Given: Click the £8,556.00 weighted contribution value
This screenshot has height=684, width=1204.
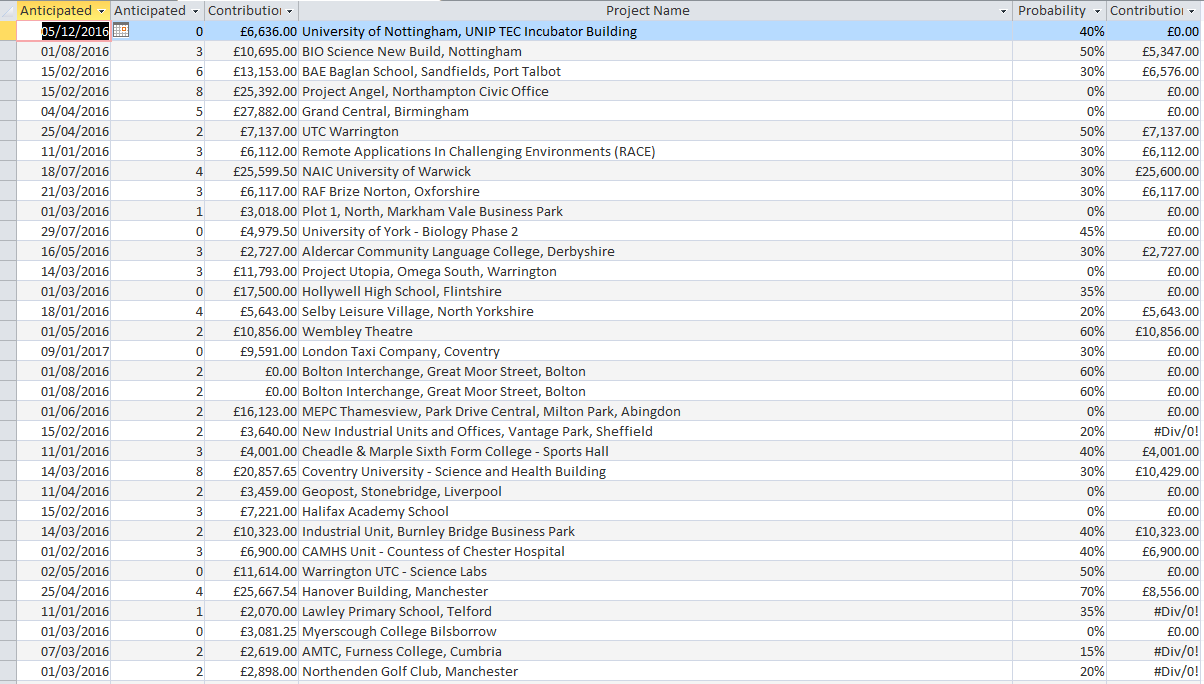Looking at the screenshot, I should pyautogui.click(x=1170, y=591).
